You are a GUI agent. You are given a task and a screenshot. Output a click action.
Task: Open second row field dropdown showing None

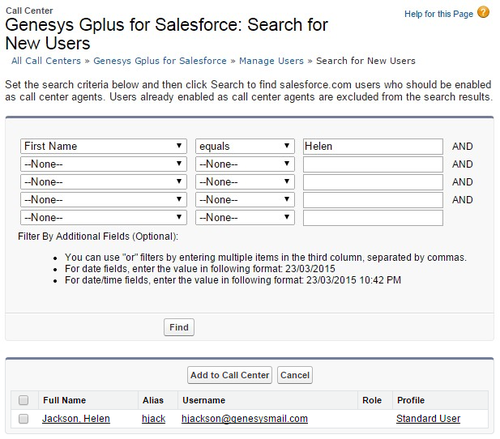tap(103, 164)
